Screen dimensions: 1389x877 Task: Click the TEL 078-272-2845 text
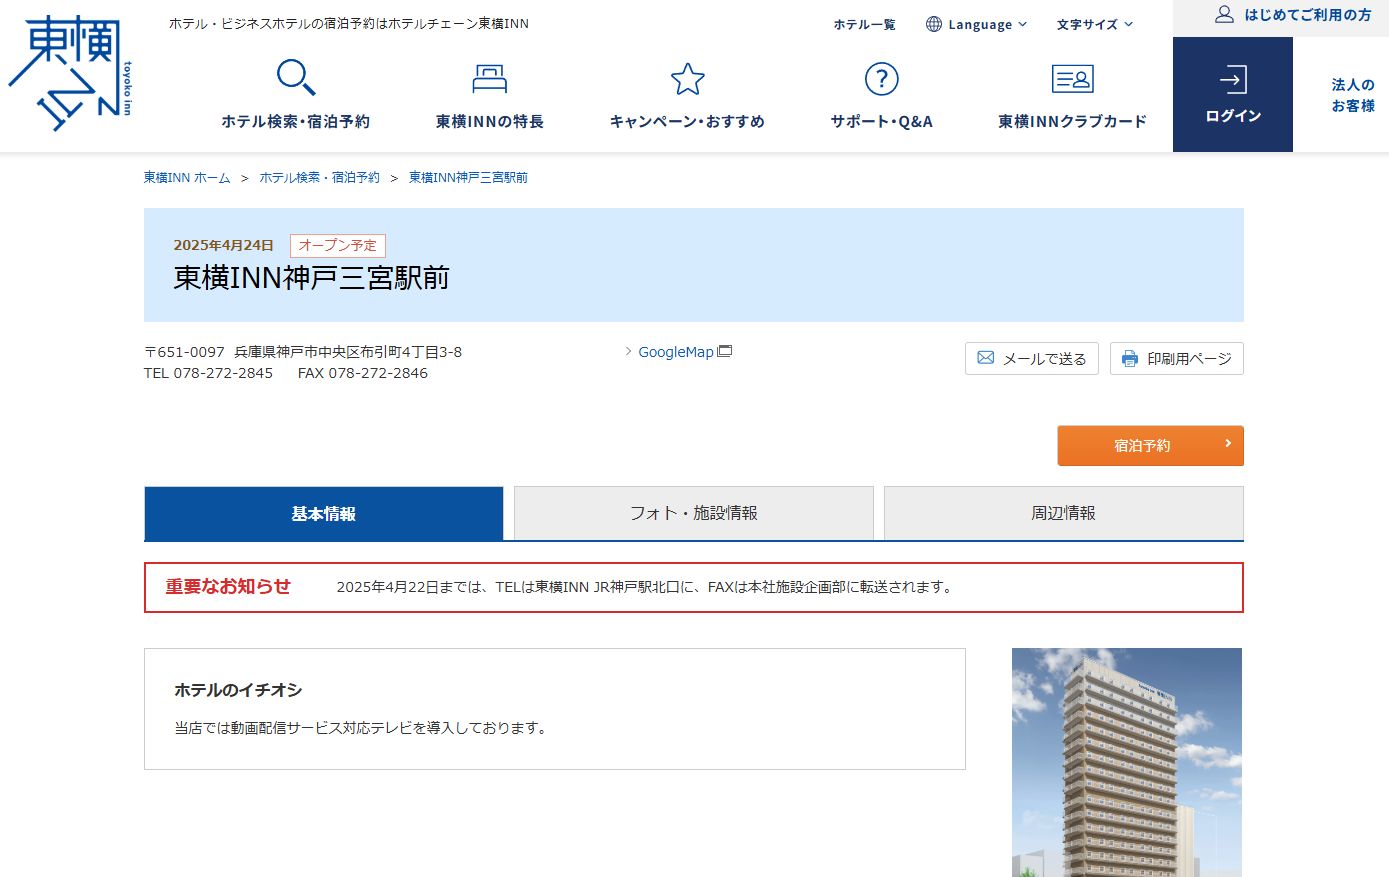click(209, 373)
